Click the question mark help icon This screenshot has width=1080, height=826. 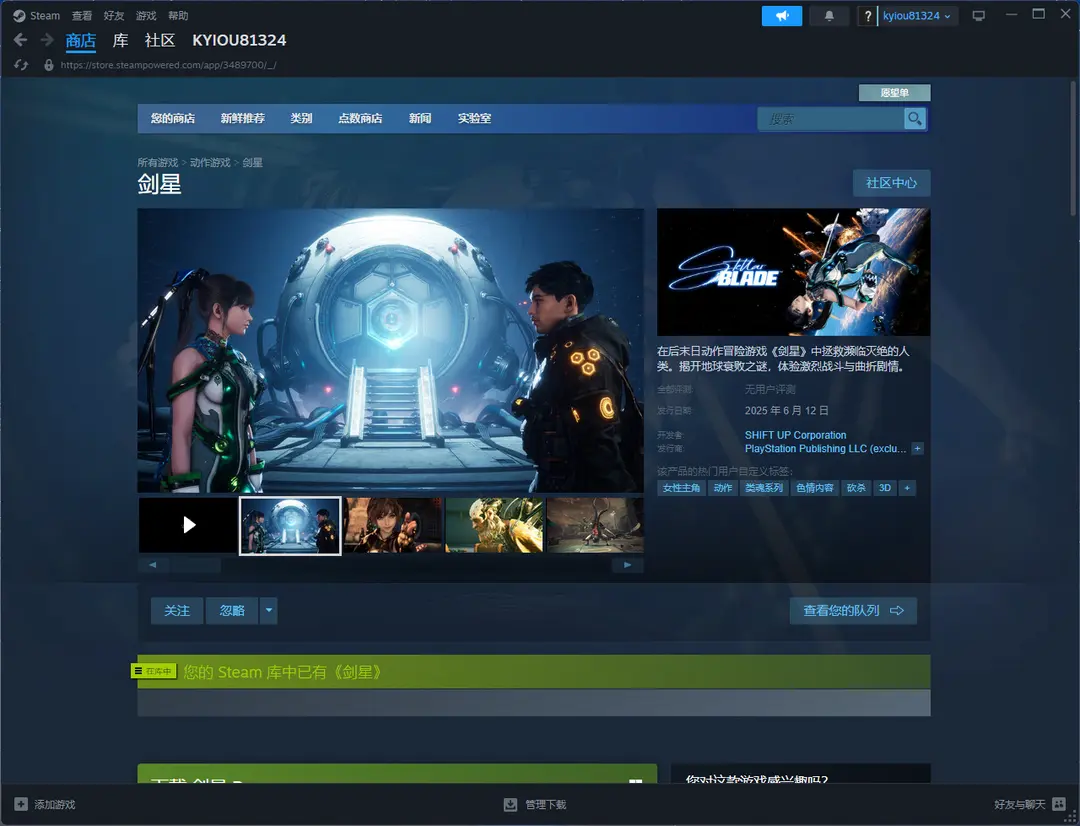[868, 16]
